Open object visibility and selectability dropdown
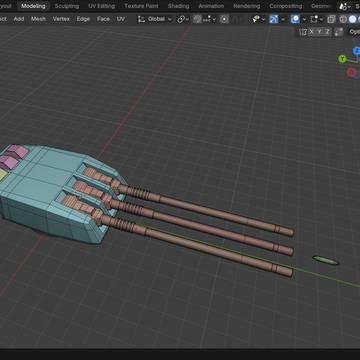Screen dimensions: 360x360 click(259, 19)
